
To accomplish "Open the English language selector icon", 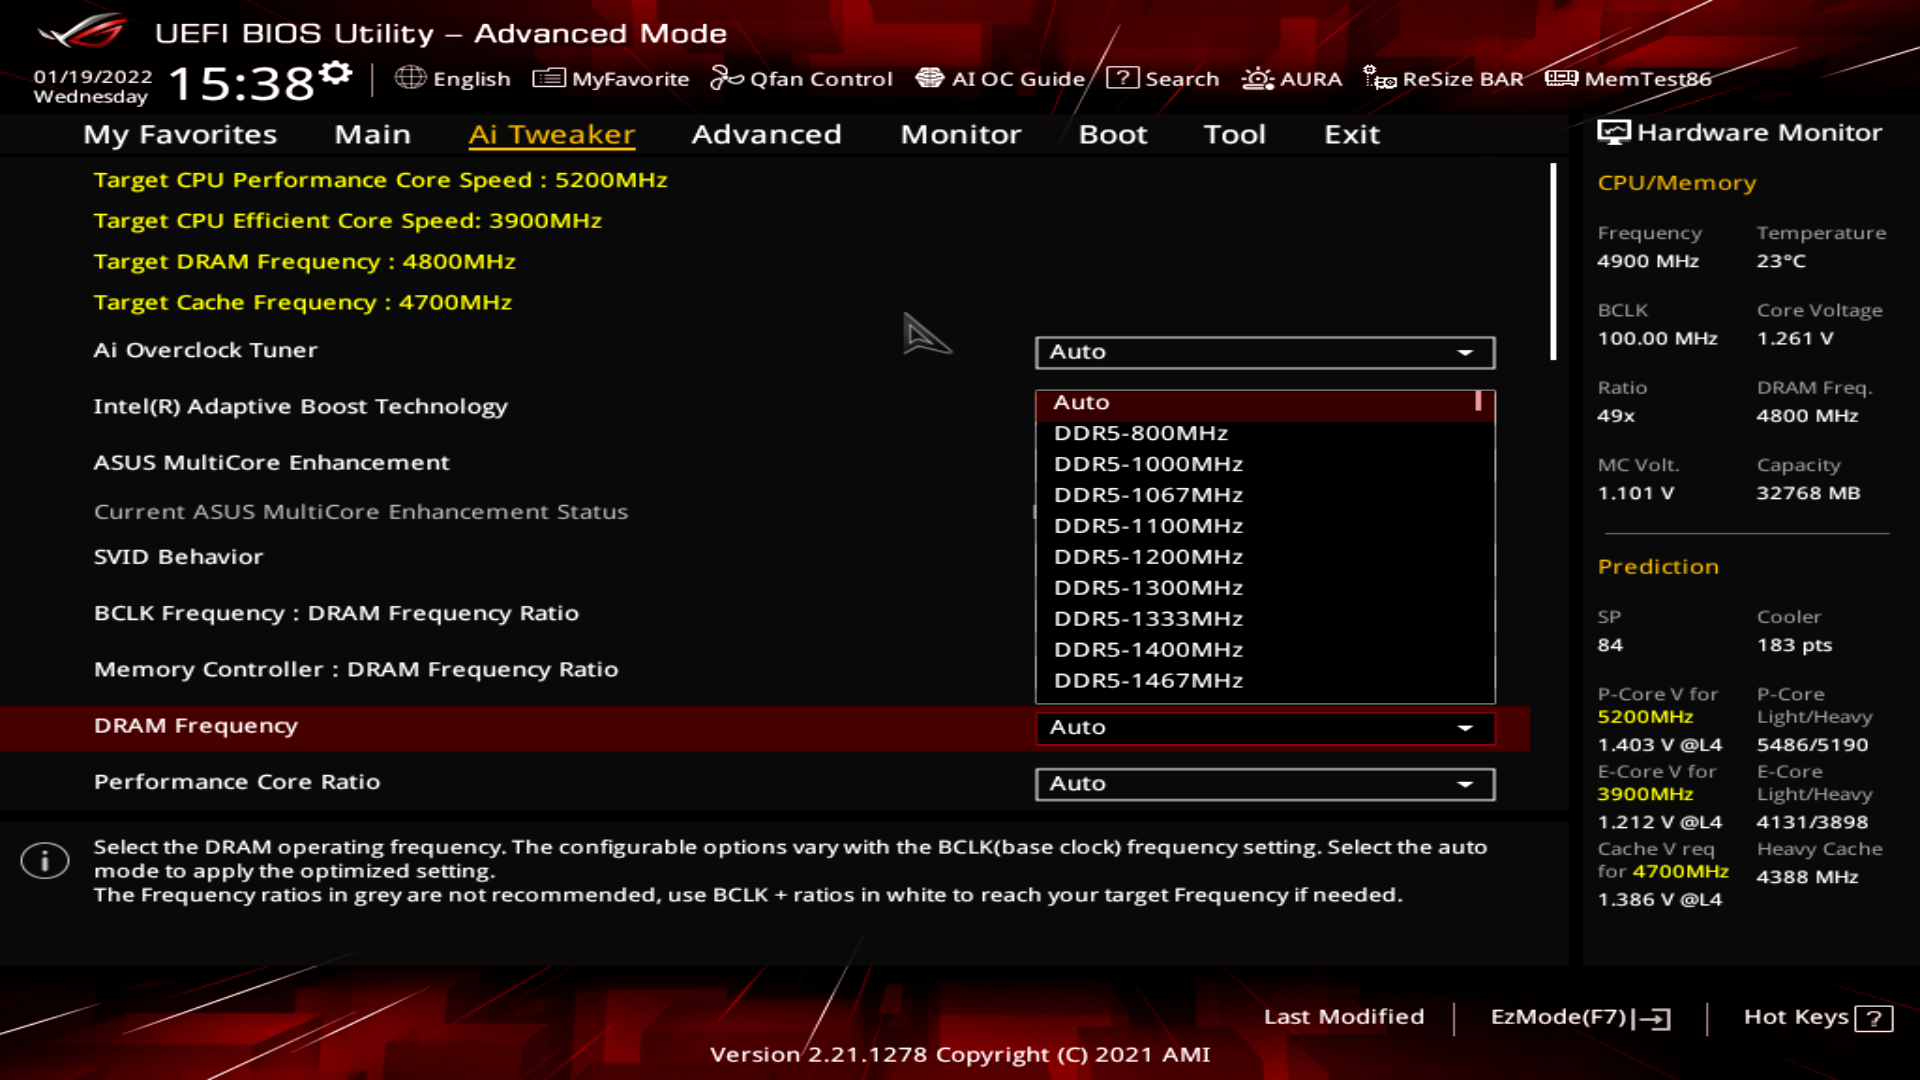I will tap(413, 78).
